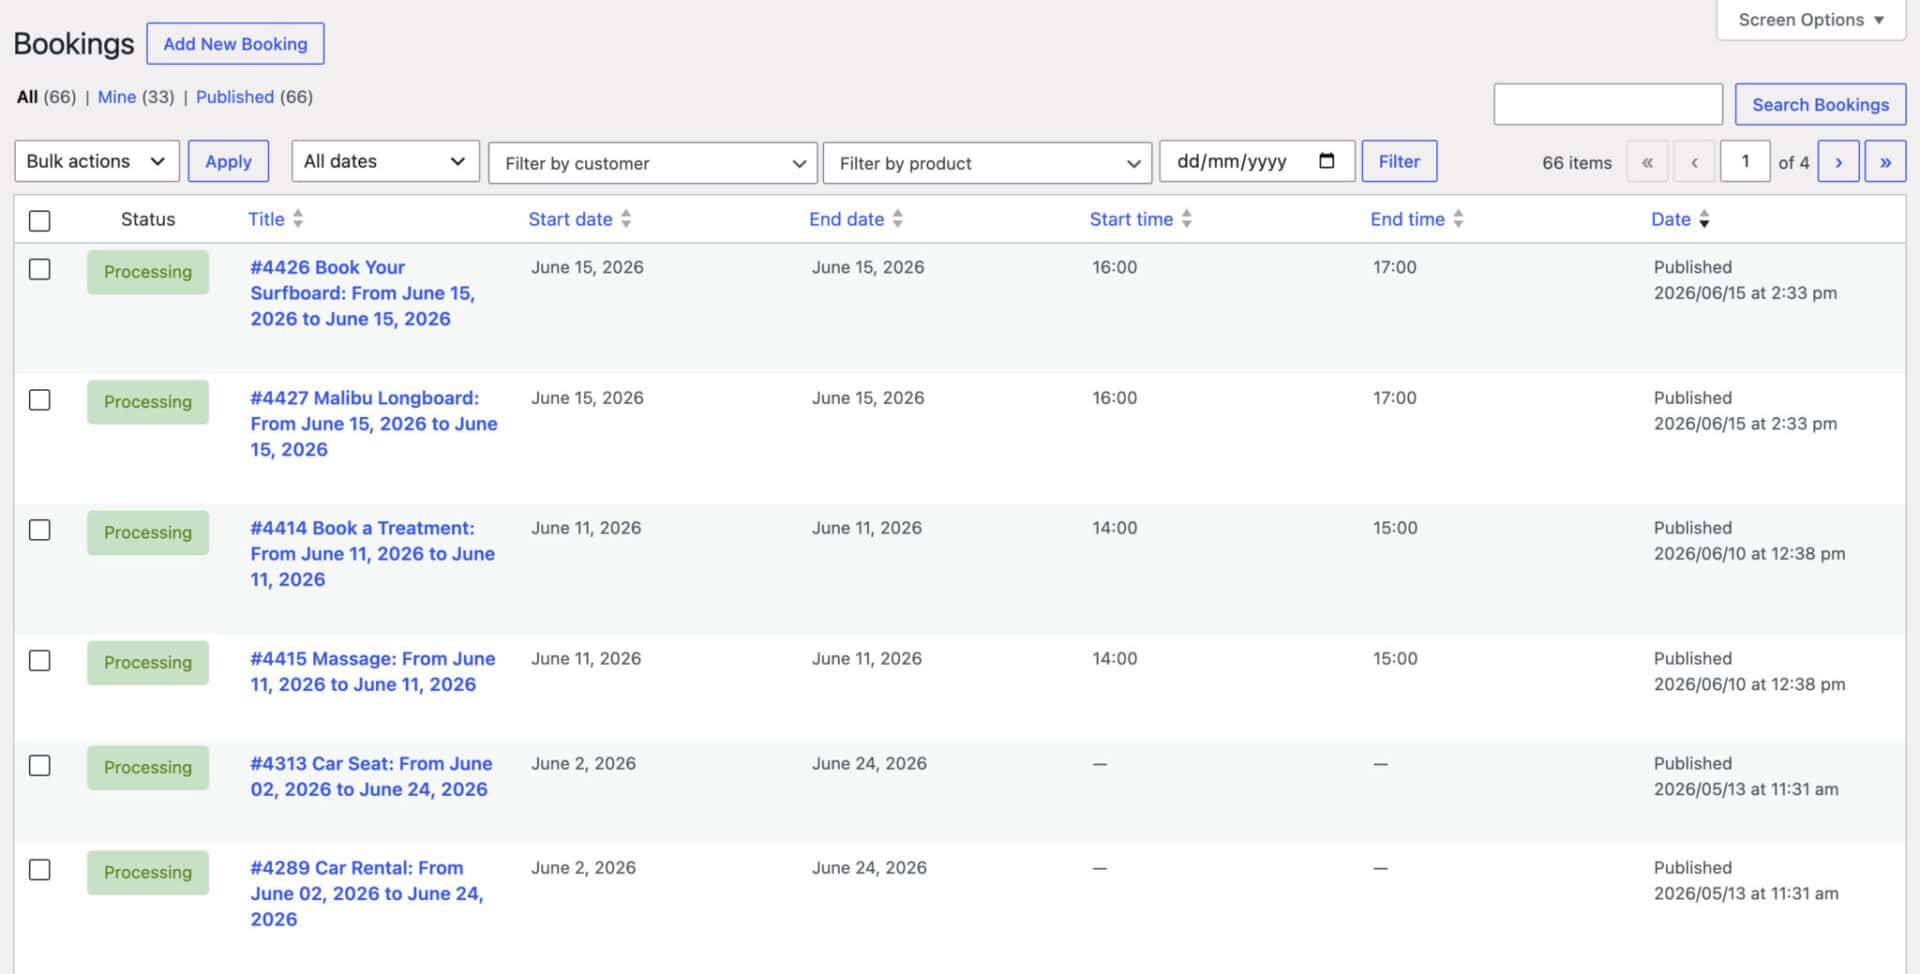This screenshot has height=974, width=1920.
Task: Click the Search Bookings button
Action: click(1820, 105)
